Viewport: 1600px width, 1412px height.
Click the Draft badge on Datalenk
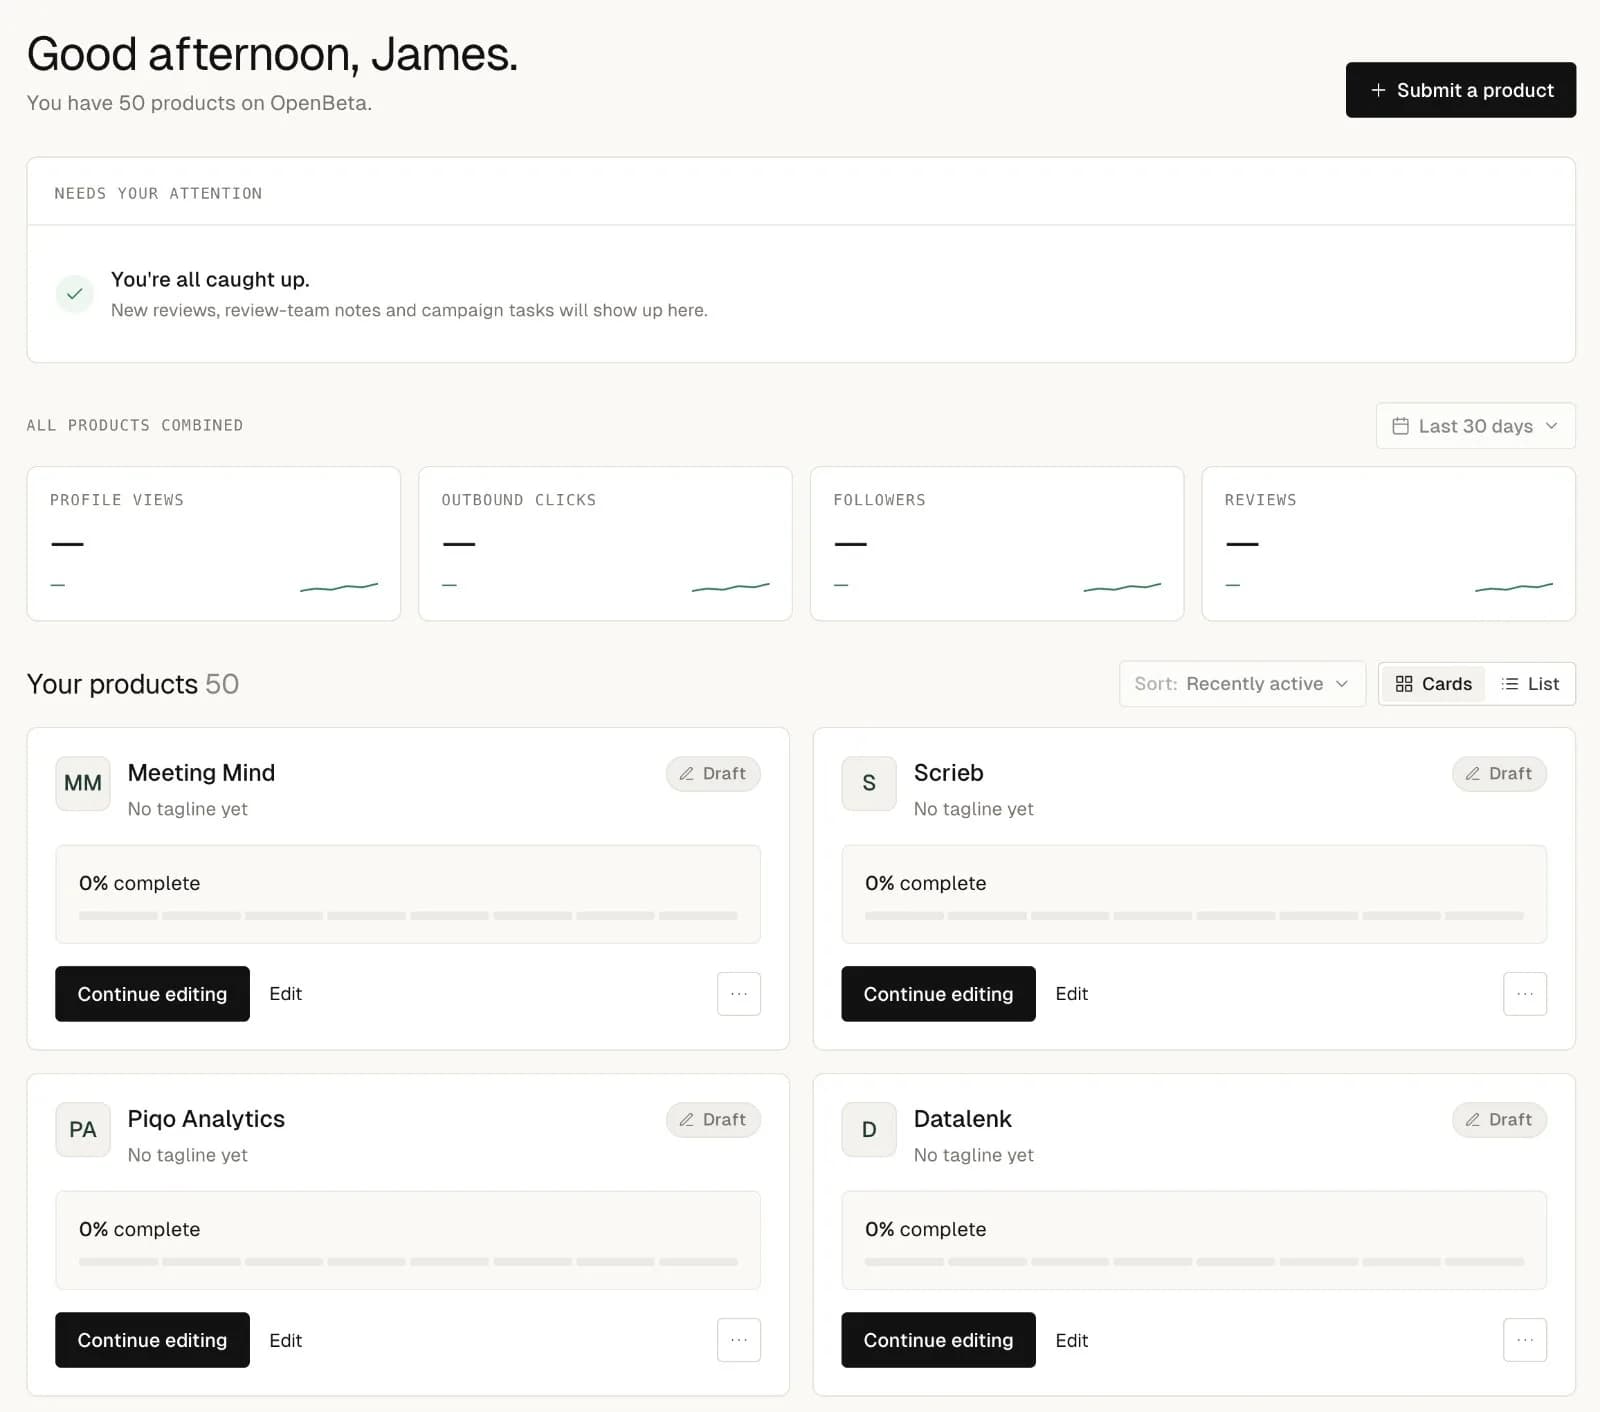coord(1499,1119)
